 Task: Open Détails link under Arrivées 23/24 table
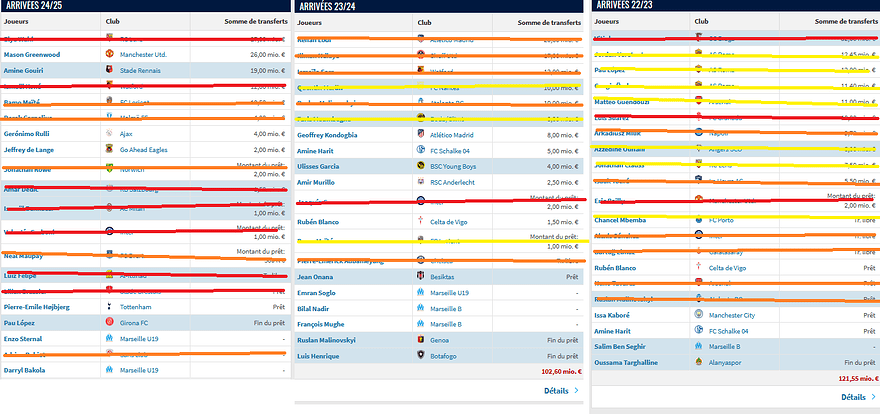click(x=562, y=390)
